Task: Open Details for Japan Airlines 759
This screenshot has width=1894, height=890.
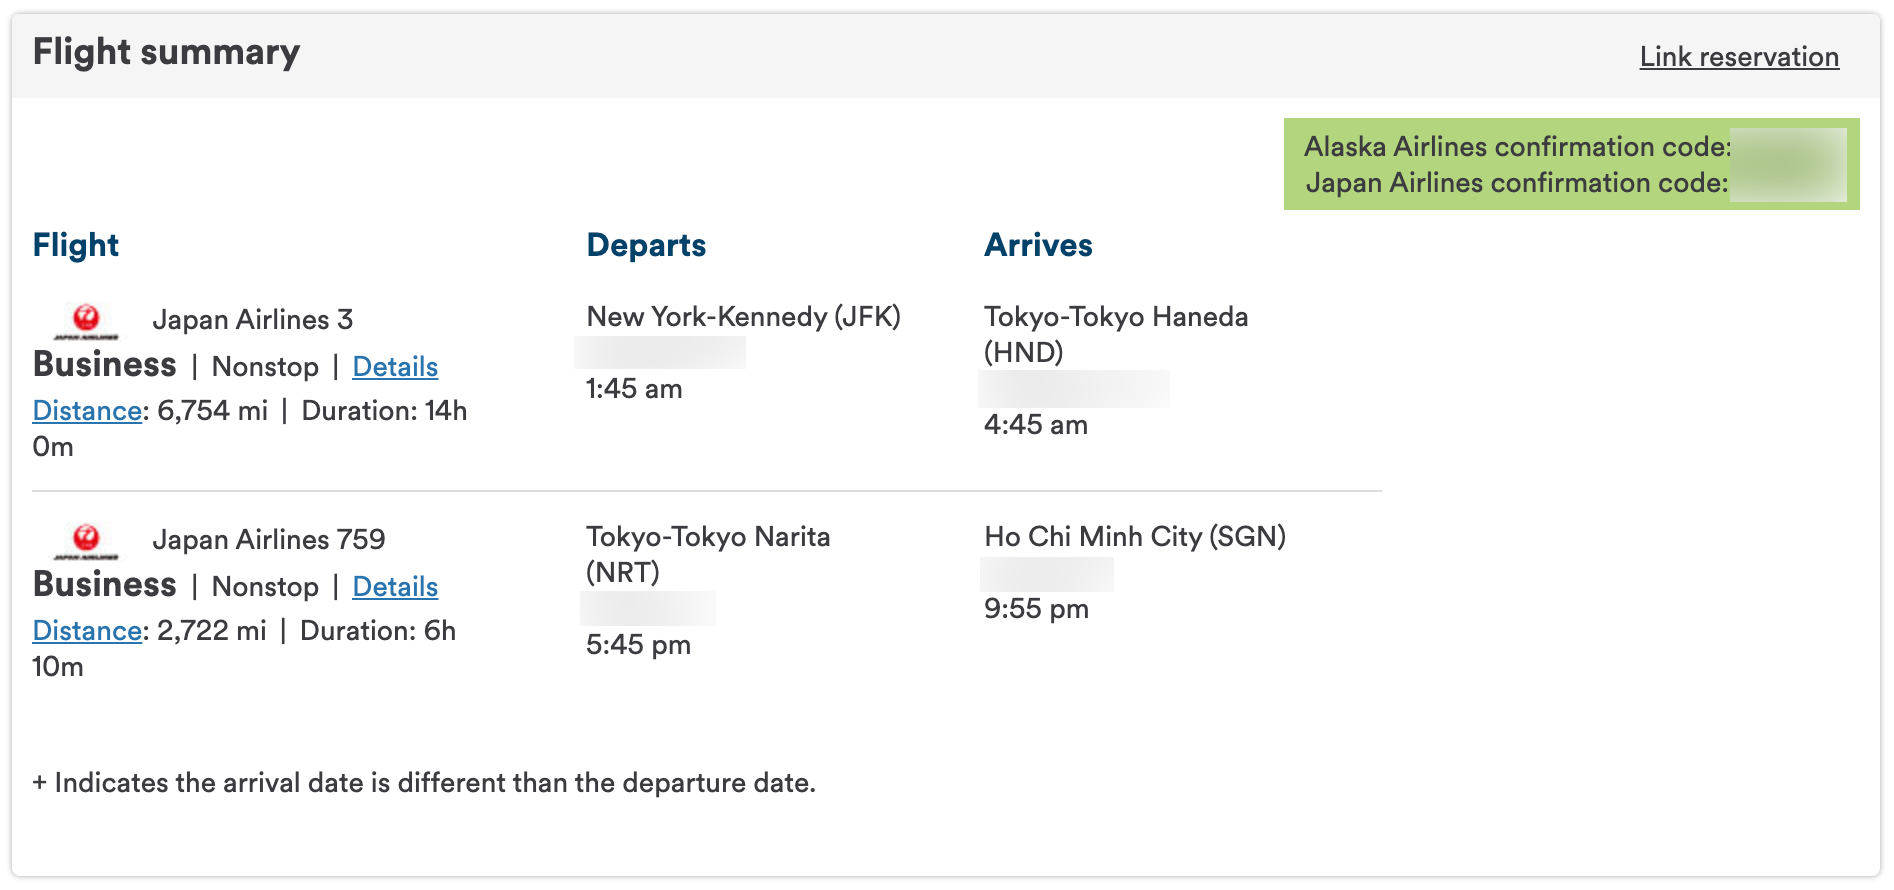Action: pyautogui.click(x=395, y=587)
